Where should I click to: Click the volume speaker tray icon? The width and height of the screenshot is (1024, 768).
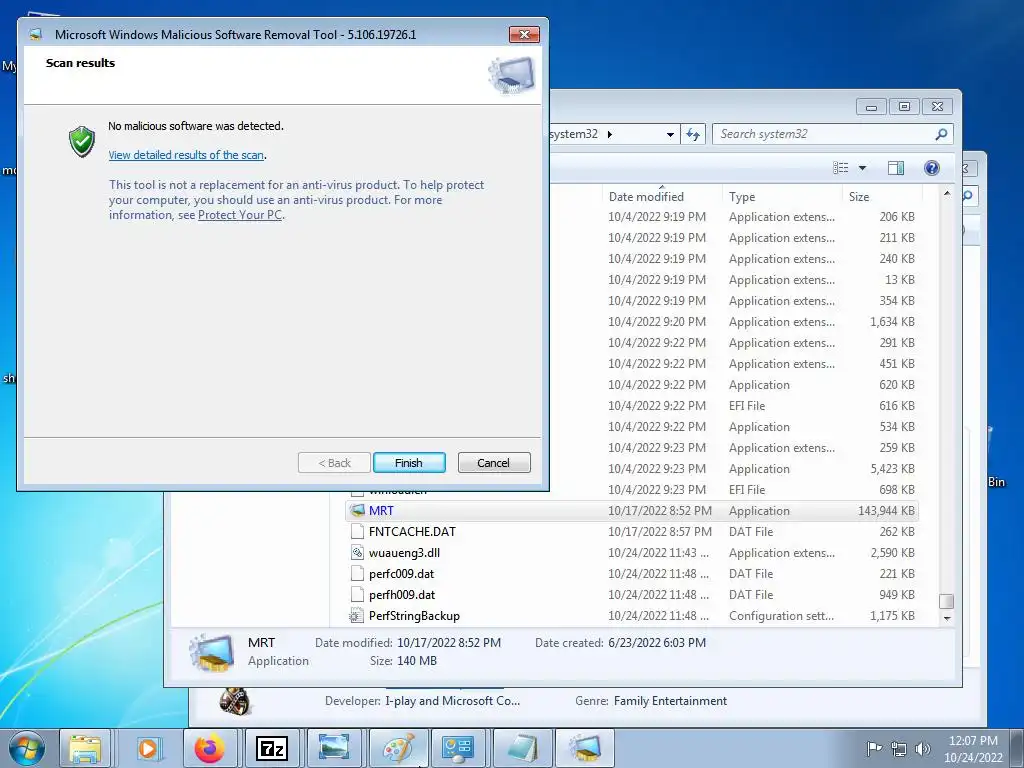[922, 749]
